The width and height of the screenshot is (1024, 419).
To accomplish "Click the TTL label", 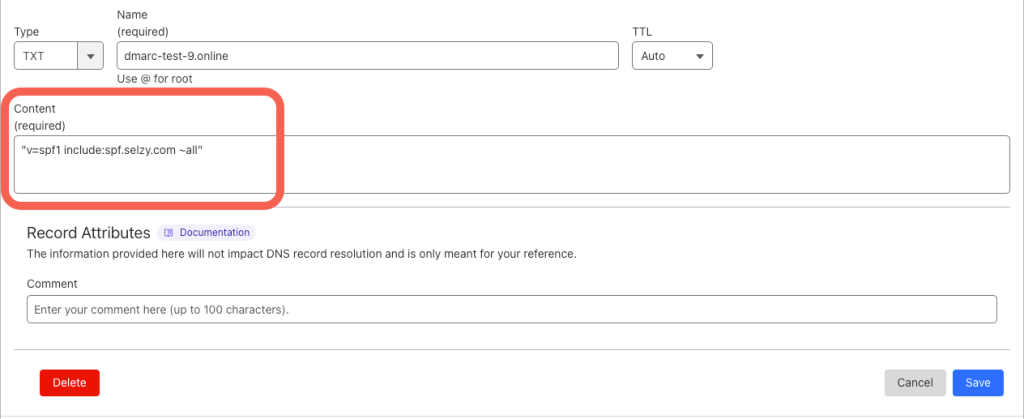I will 642,32.
